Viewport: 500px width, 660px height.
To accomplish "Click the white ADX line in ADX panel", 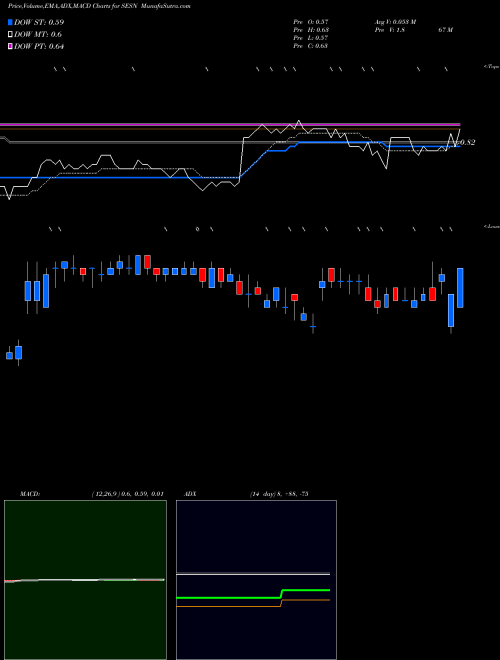I will pos(253,574).
